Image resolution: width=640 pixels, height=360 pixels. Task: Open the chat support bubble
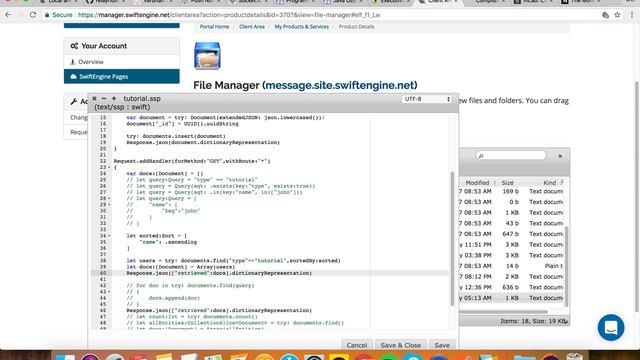coord(611,327)
